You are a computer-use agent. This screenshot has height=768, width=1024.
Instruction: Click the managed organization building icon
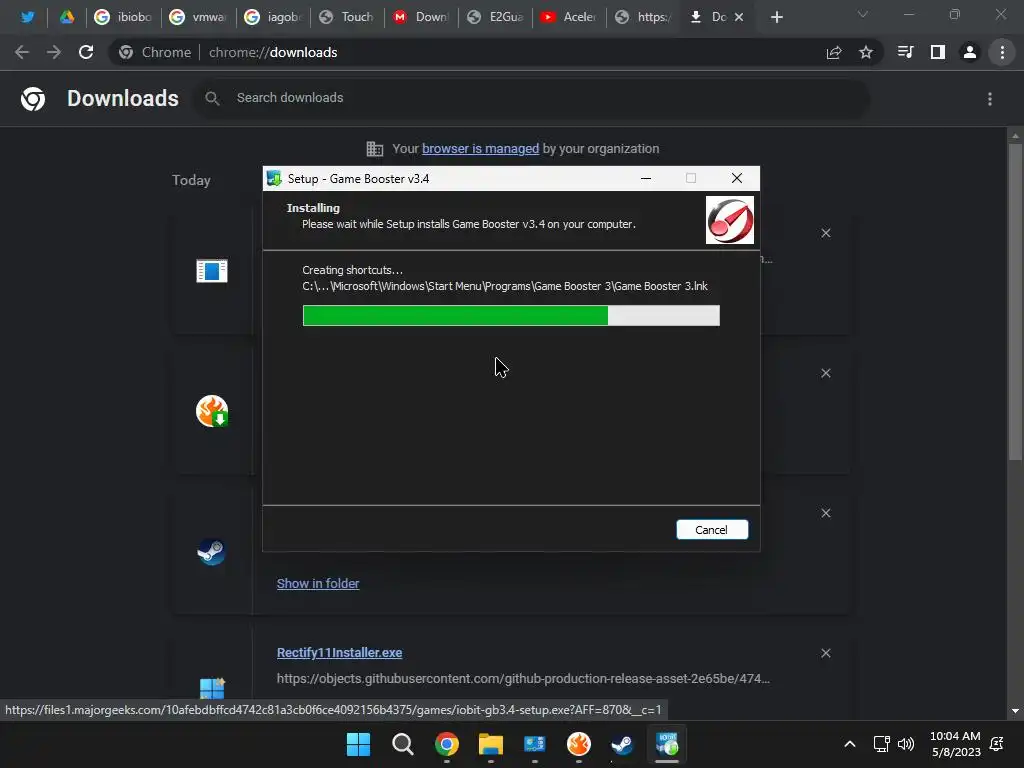point(375,149)
